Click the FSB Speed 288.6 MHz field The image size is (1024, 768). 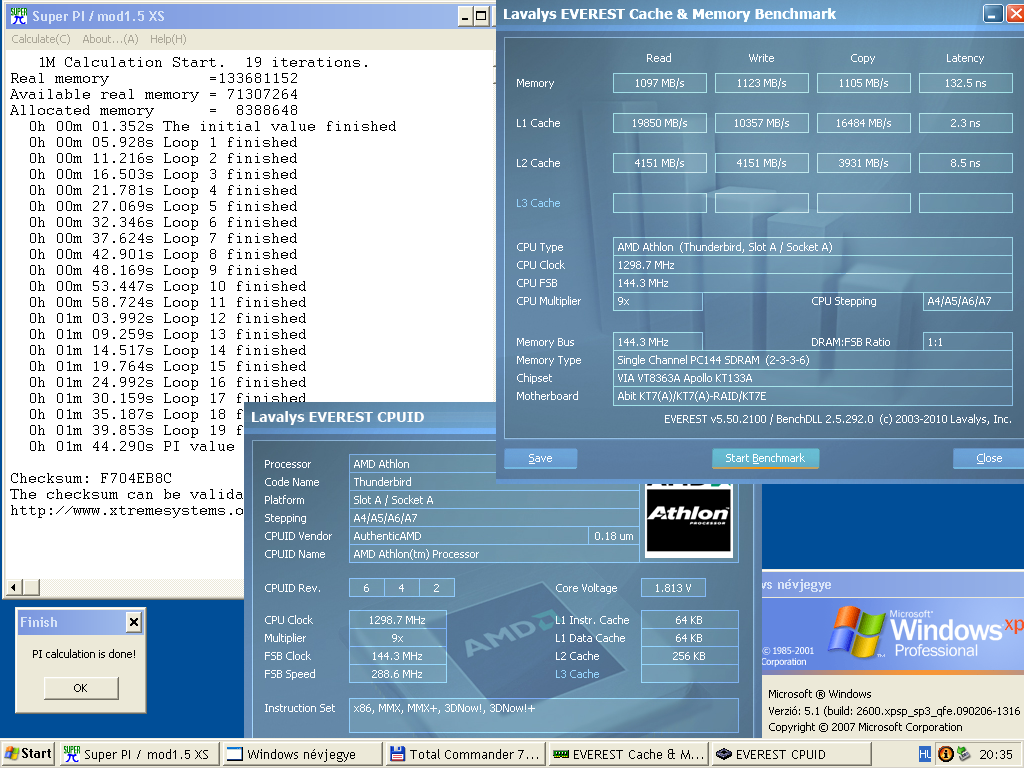[x=397, y=674]
